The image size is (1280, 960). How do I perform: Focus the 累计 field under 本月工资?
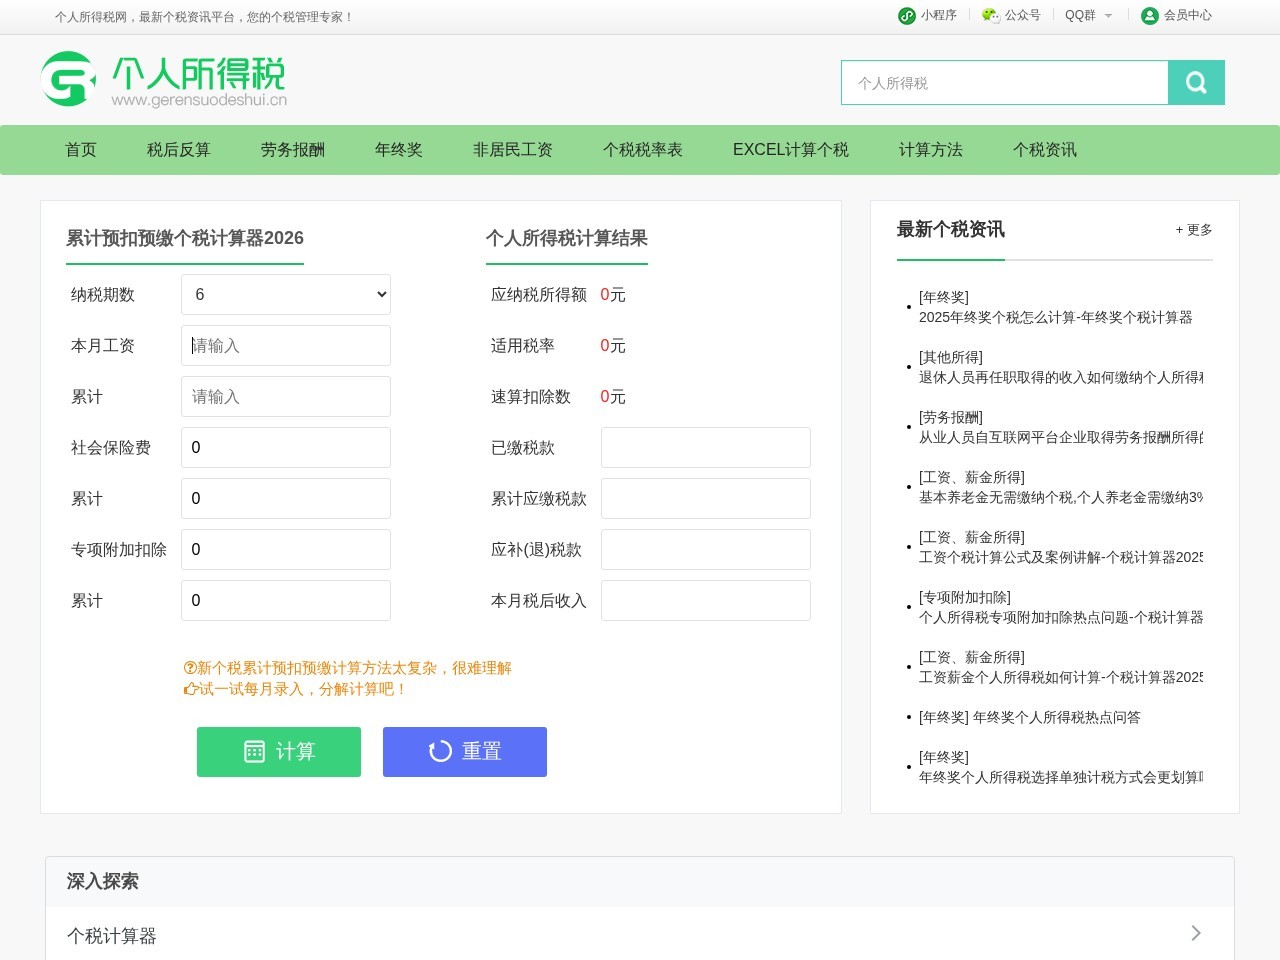coord(286,396)
